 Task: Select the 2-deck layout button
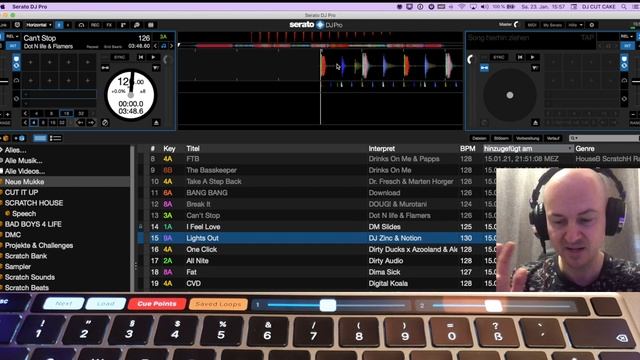click(x=59, y=25)
